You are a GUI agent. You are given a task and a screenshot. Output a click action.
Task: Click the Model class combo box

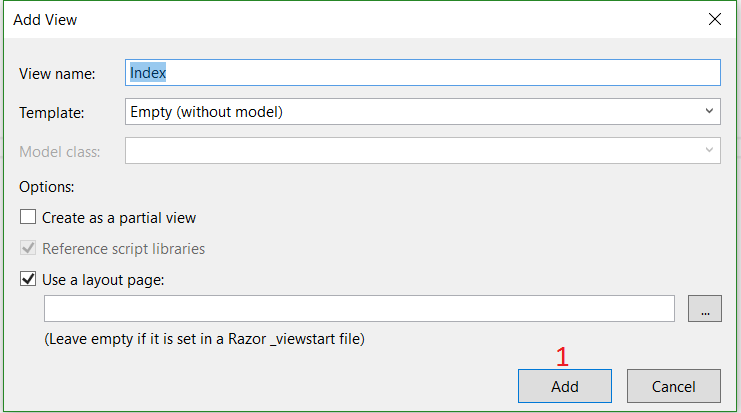click(410, 151)
